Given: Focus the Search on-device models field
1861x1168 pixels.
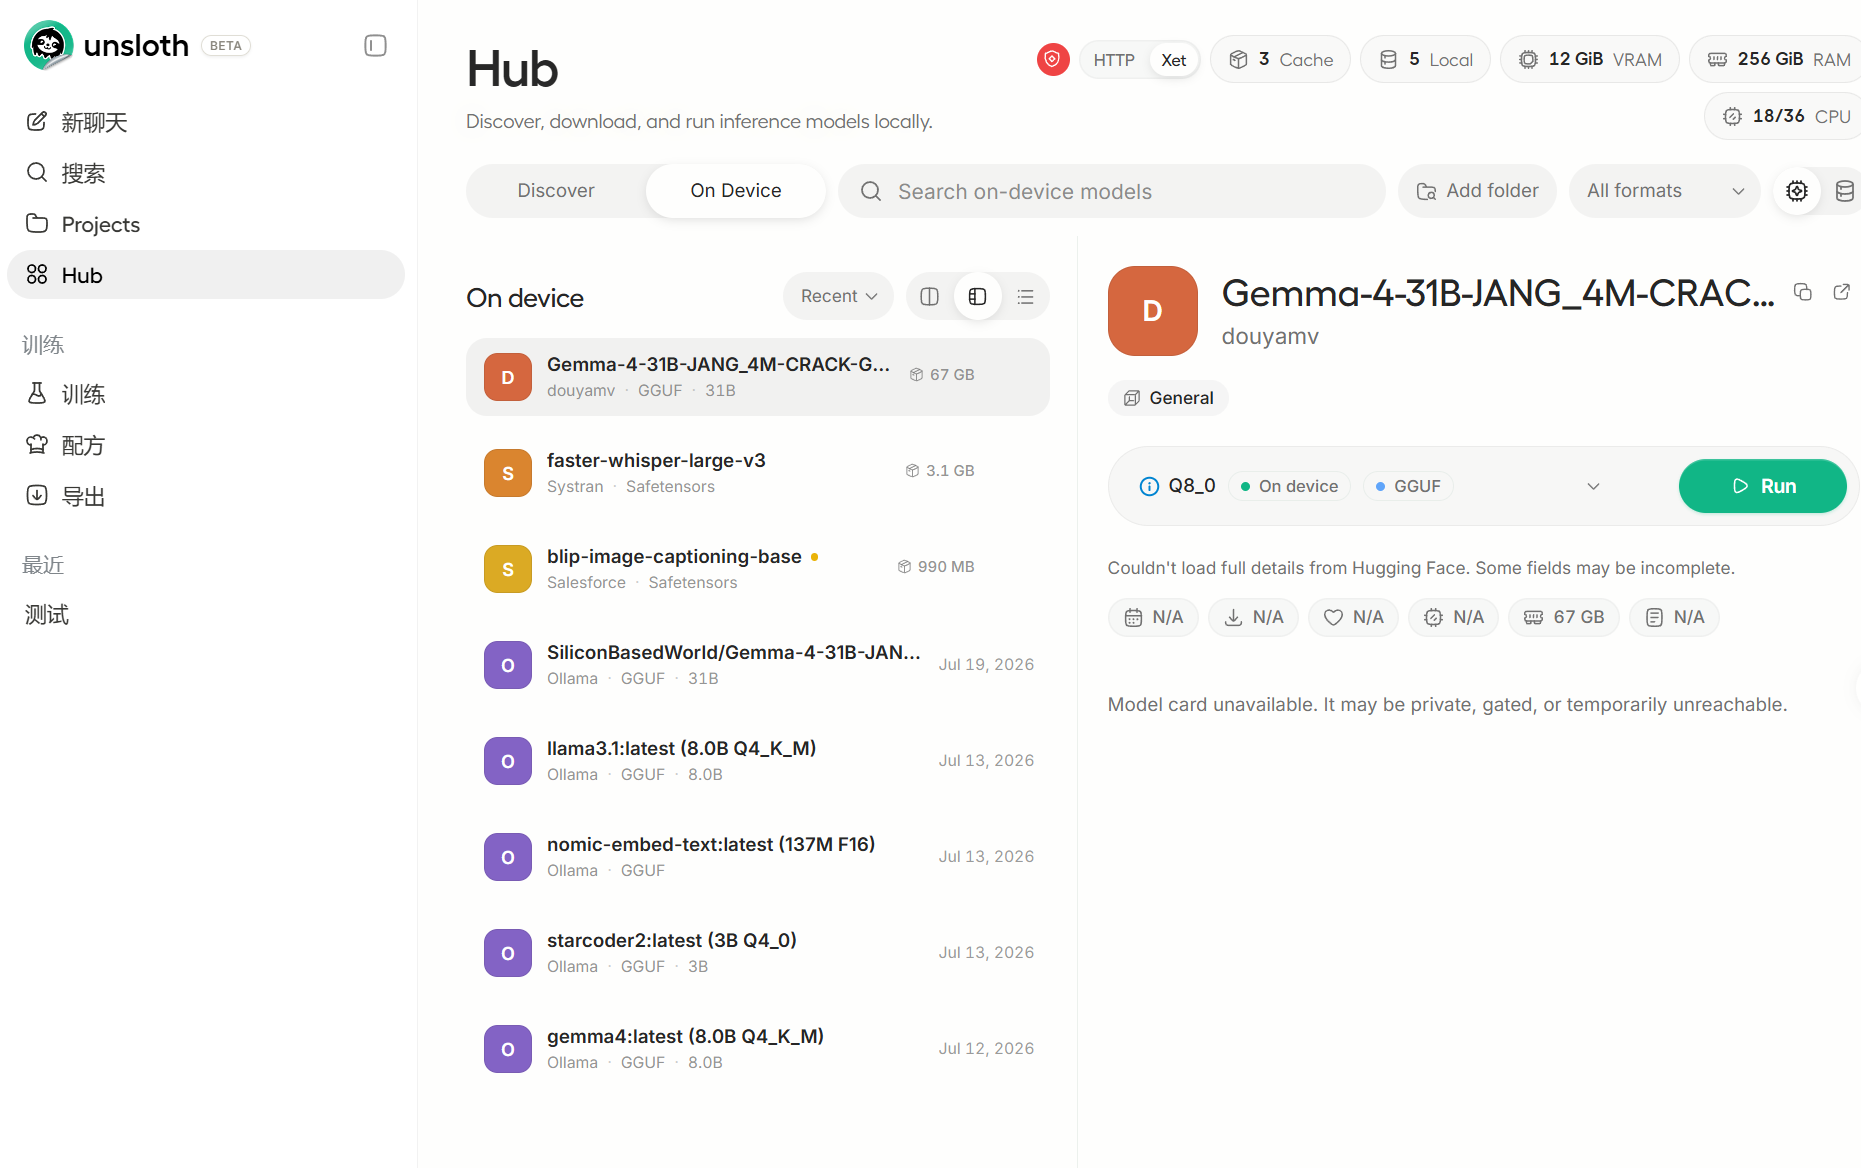Looking at the screenshot, I should pyautogui.click(x=1112, y=191).
